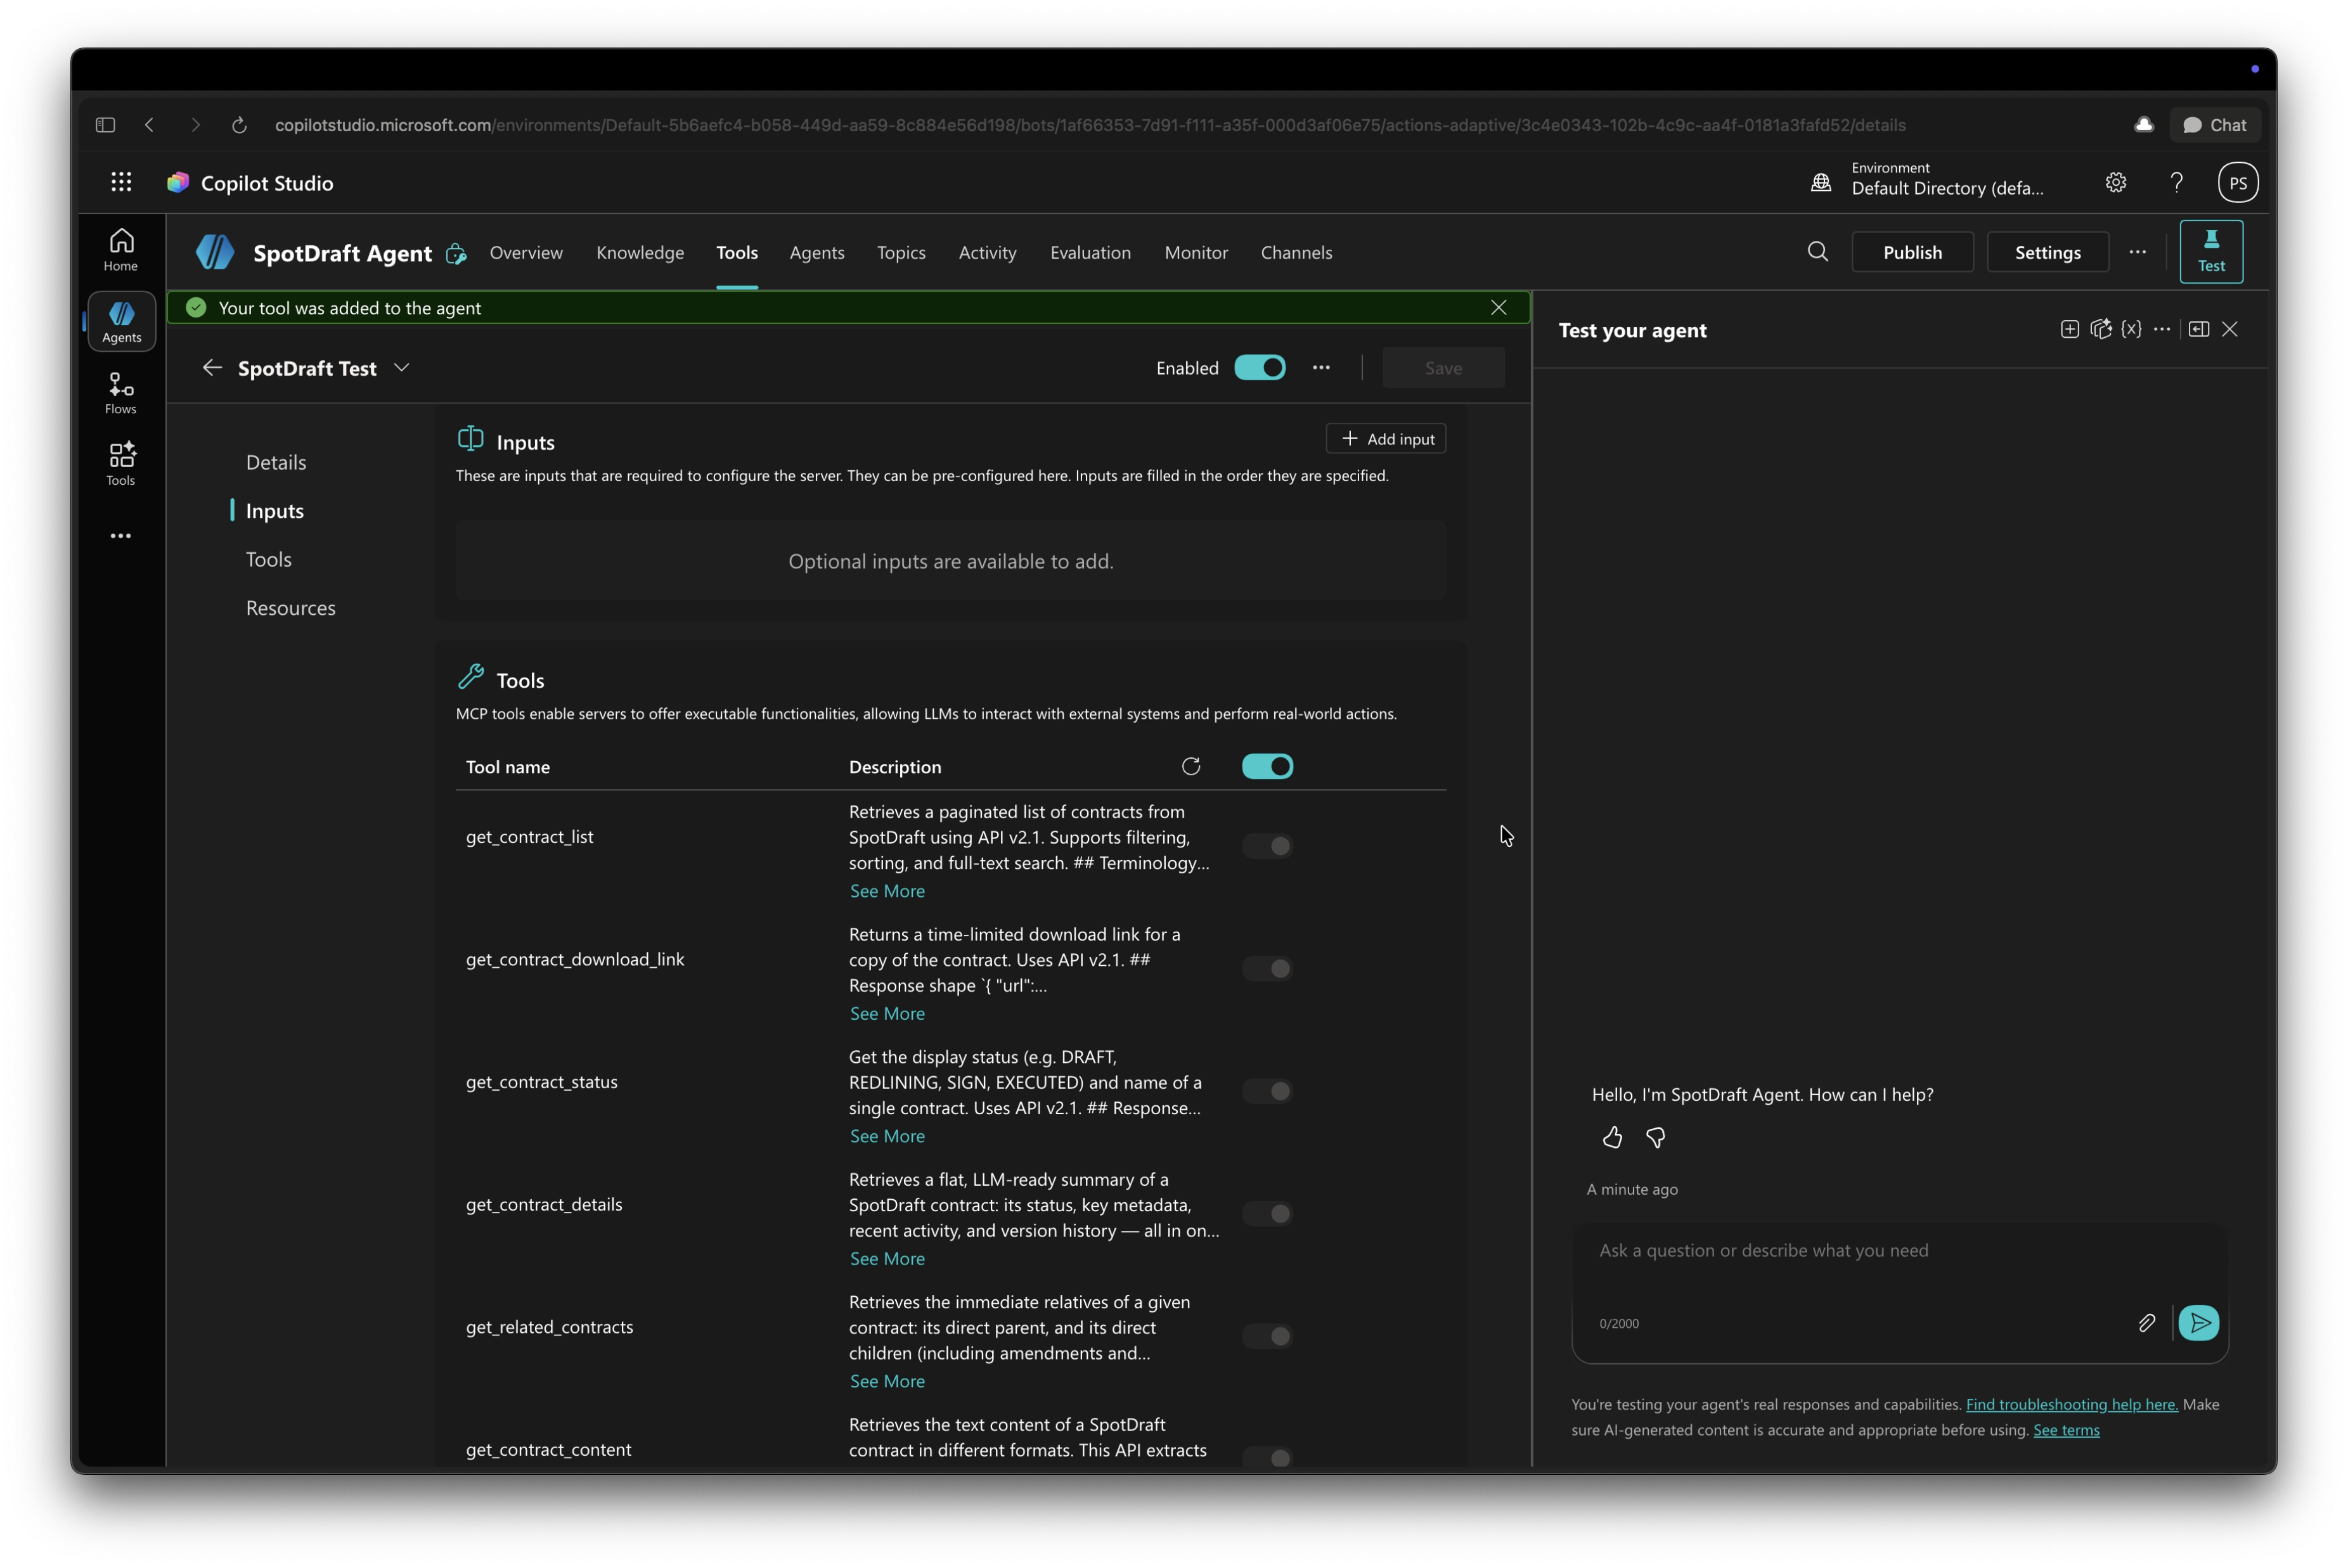Show more sidebar options ellipsis
The image size is (2348, 1568).
tap(121, 536)
